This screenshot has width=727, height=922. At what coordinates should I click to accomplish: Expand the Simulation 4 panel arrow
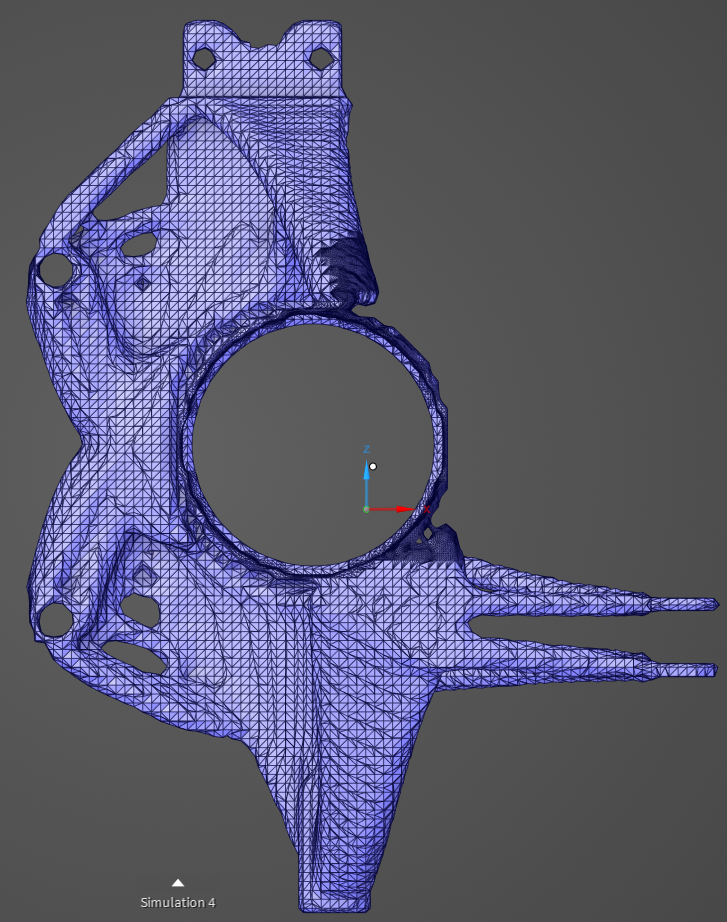point(178,883)
